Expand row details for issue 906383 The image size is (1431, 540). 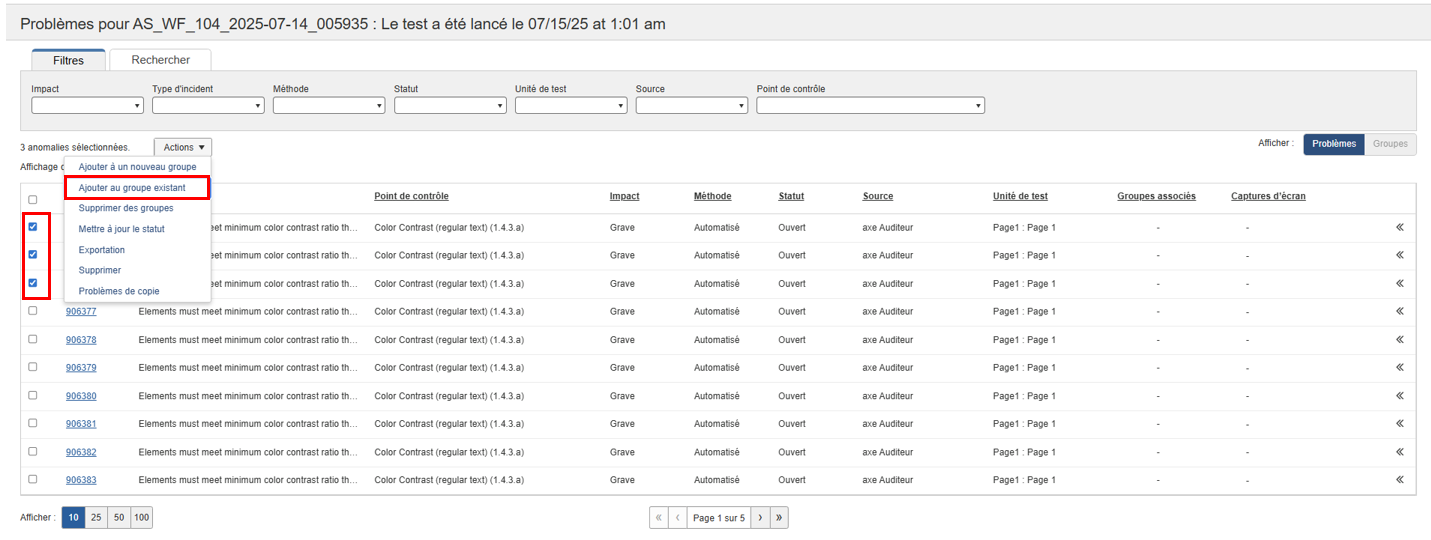tap(1400, 480)
